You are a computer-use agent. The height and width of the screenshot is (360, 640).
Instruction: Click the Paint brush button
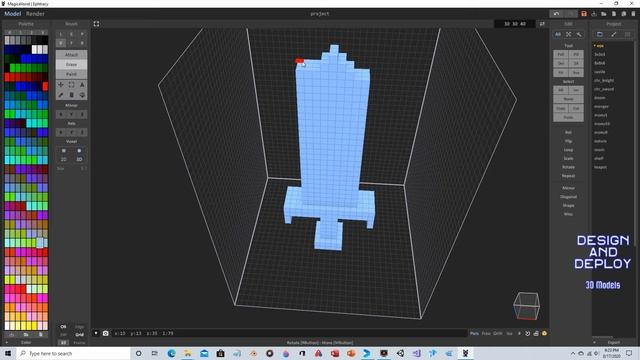tap(71, 74)
